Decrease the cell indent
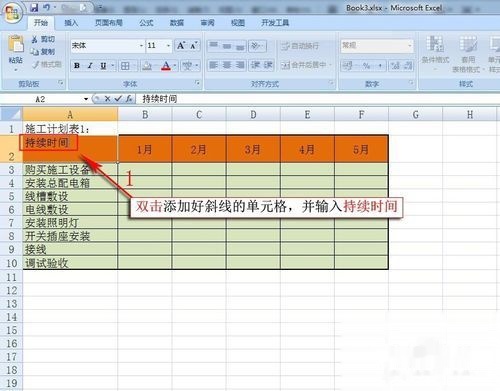 coord(255,65)
